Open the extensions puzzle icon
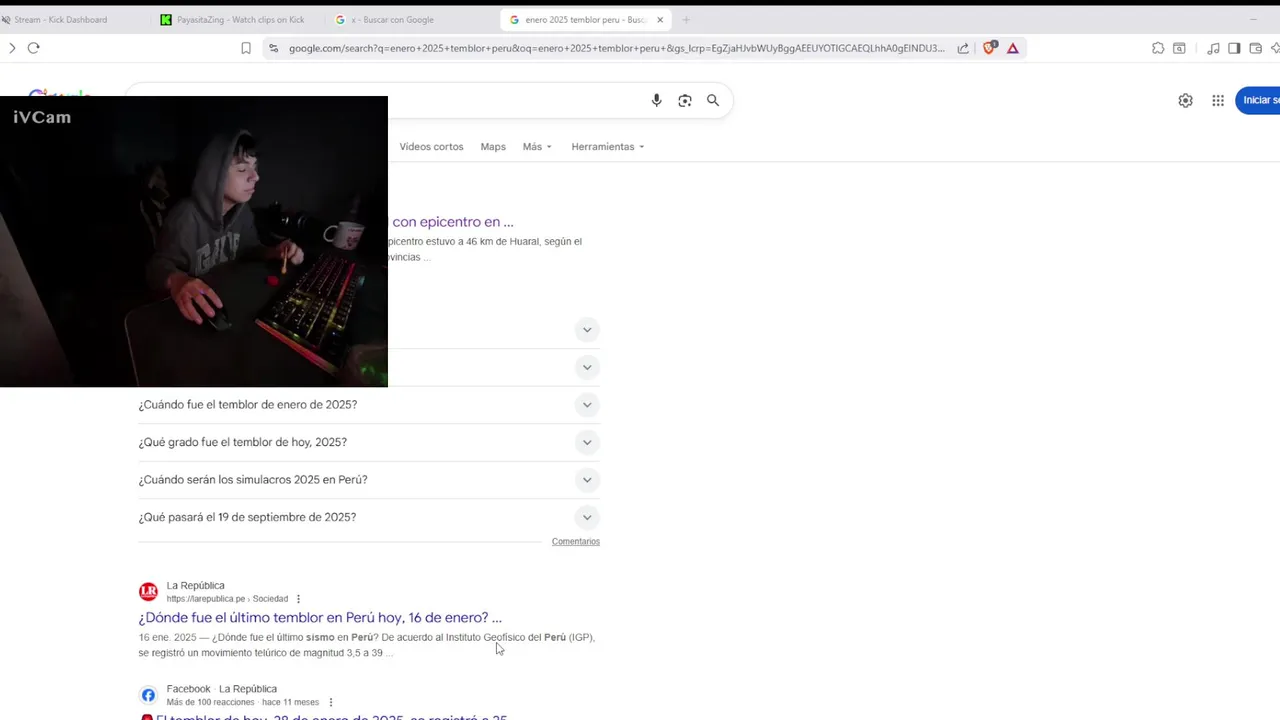The image size is (1280, 720). pyautogui.click(x=1158, y=48)
